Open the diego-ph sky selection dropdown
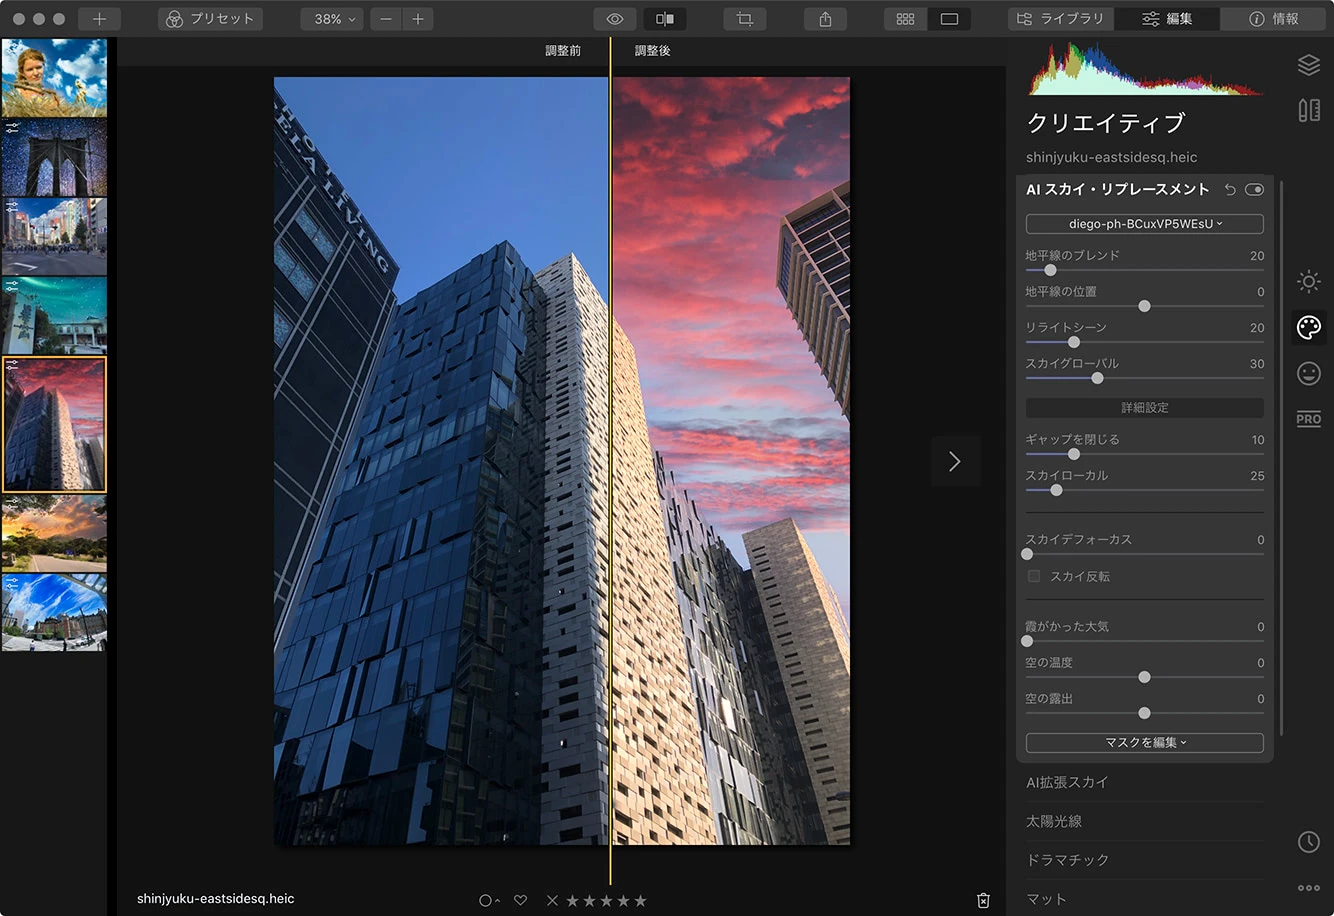The width and height of the screenshot is (1334, 916). pos(1144,224)
